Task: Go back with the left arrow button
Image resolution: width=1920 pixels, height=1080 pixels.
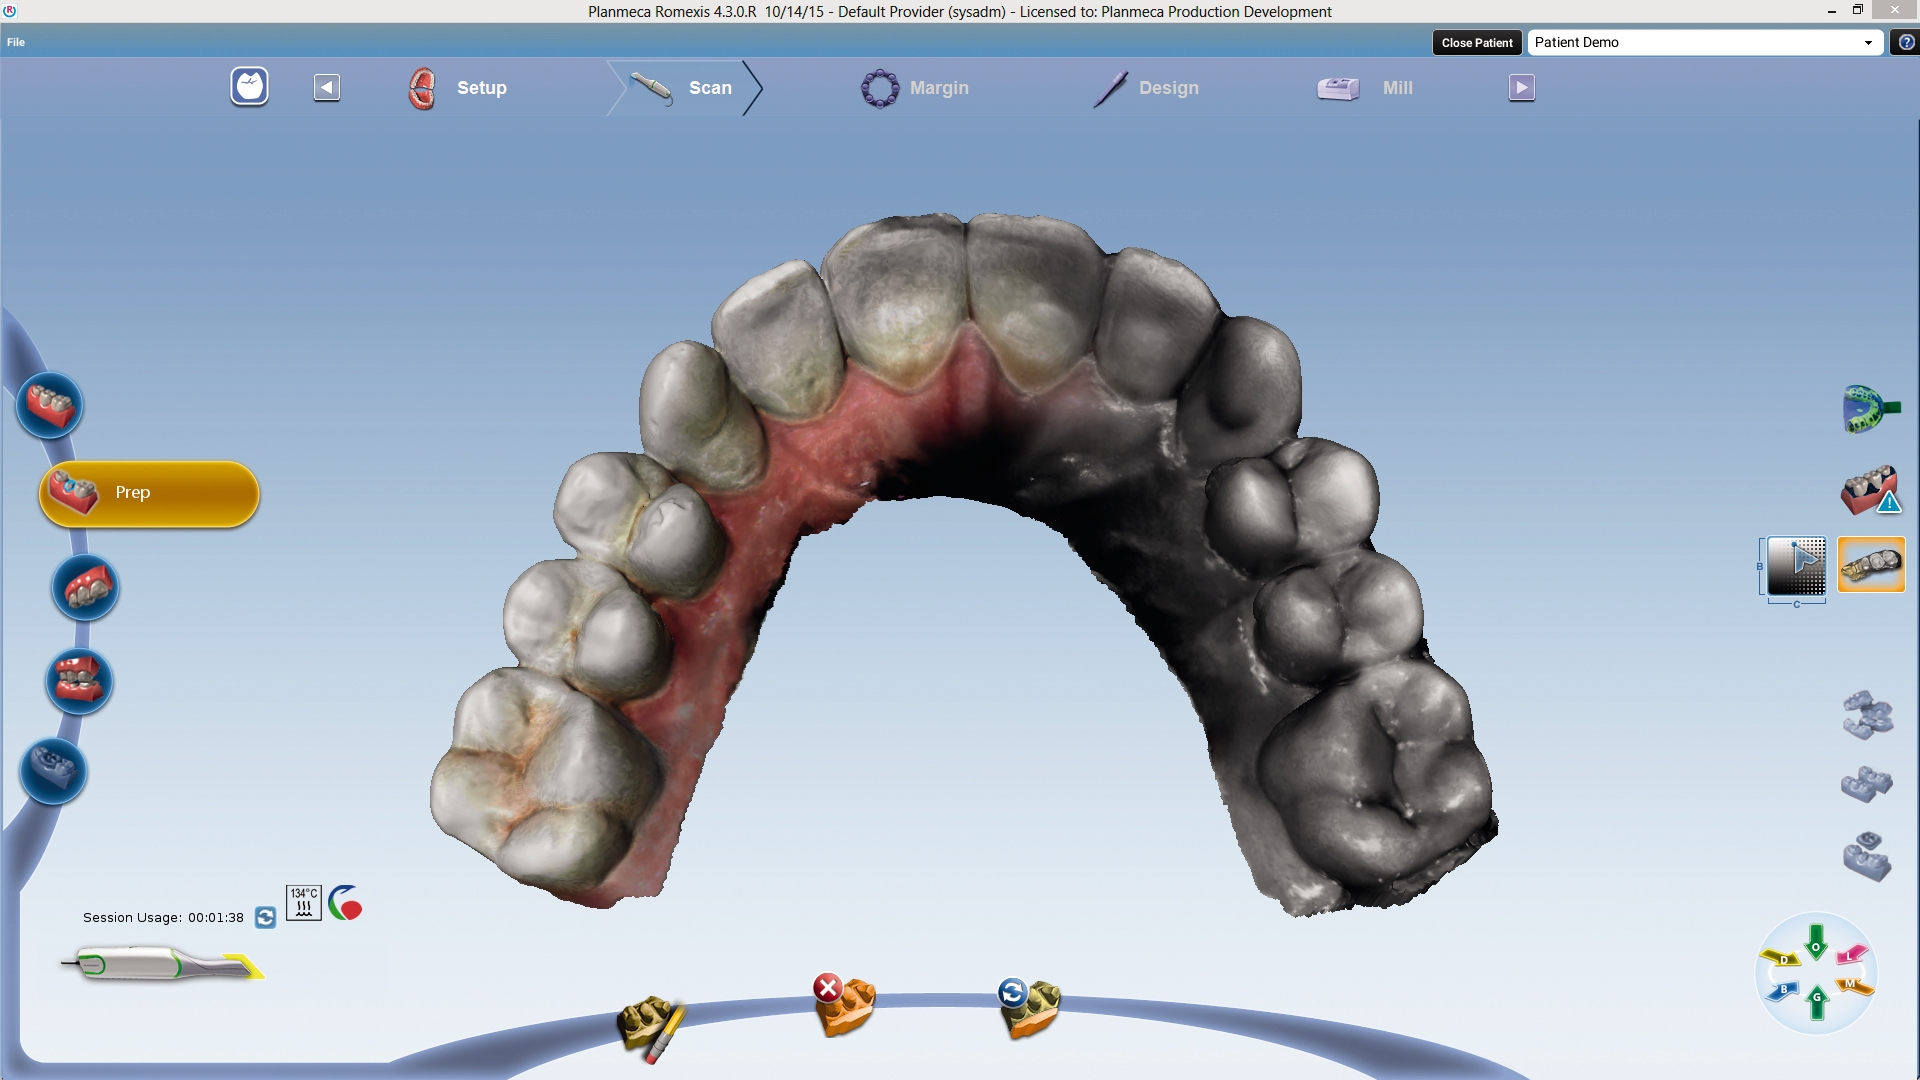Action: pyautogui.click(x=327, y=87)
